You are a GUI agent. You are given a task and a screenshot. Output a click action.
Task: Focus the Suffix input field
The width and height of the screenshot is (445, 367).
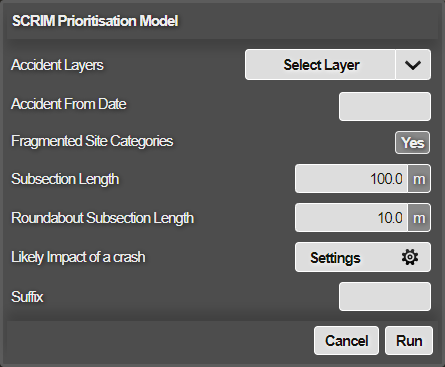coord(385,297)
